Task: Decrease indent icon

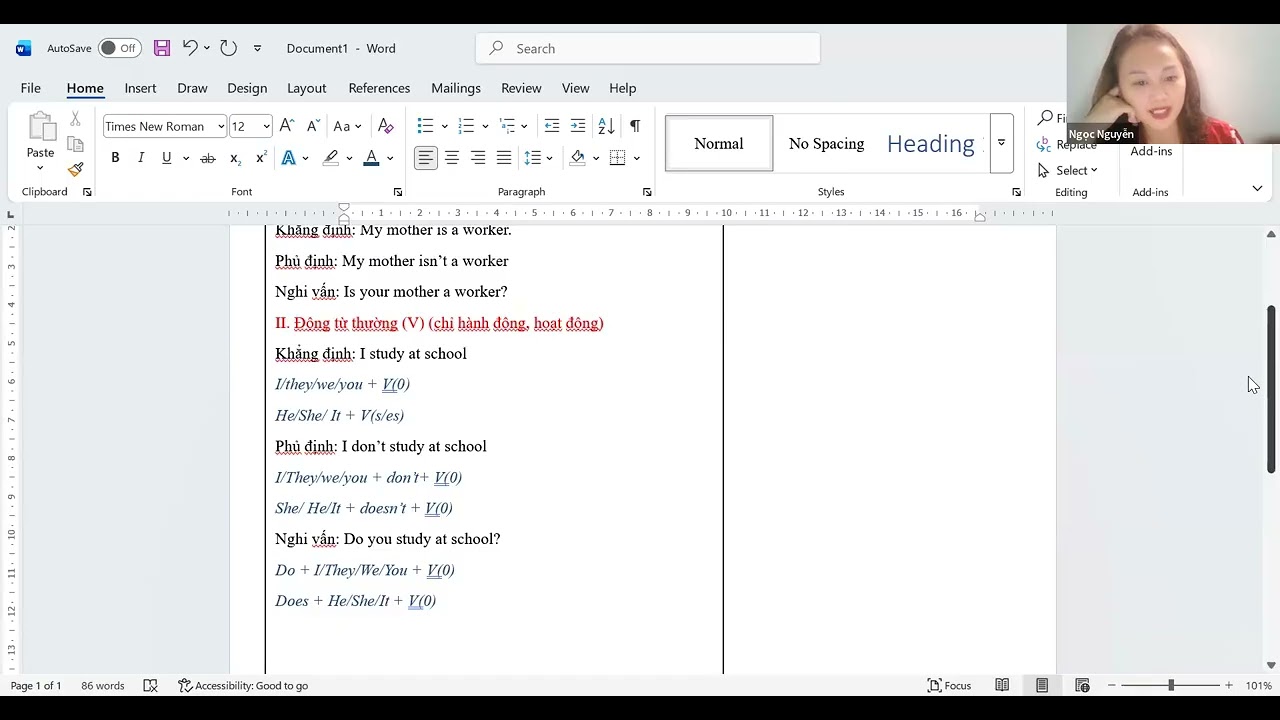Action: coord(552,126)
